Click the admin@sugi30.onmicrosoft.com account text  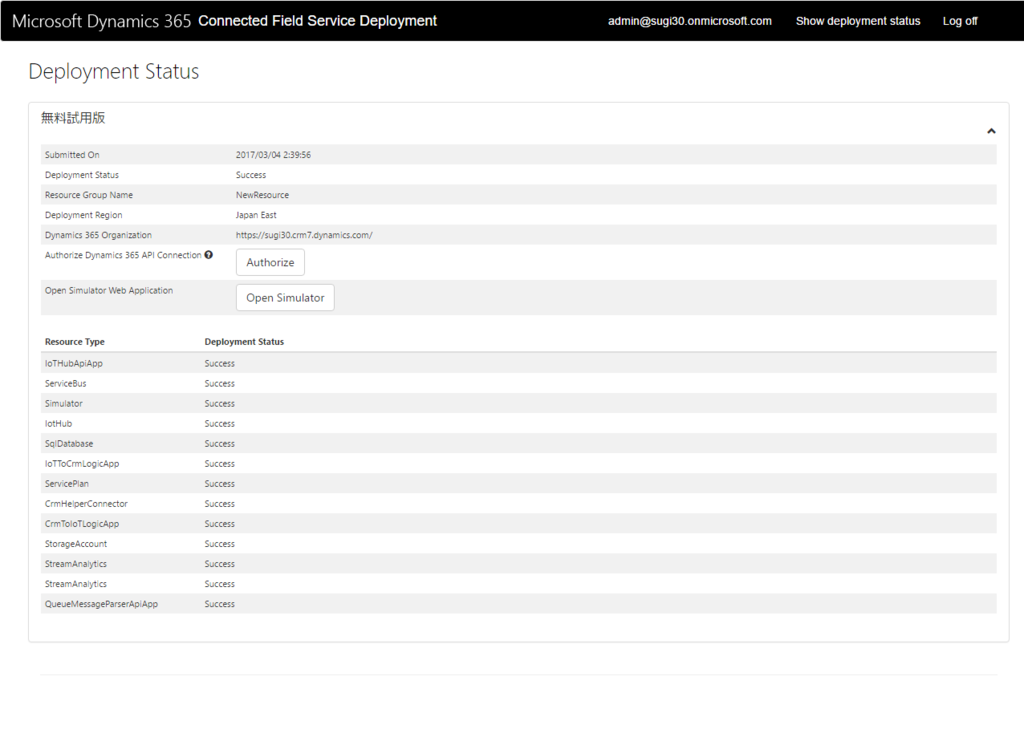click(x=690, y=21)
